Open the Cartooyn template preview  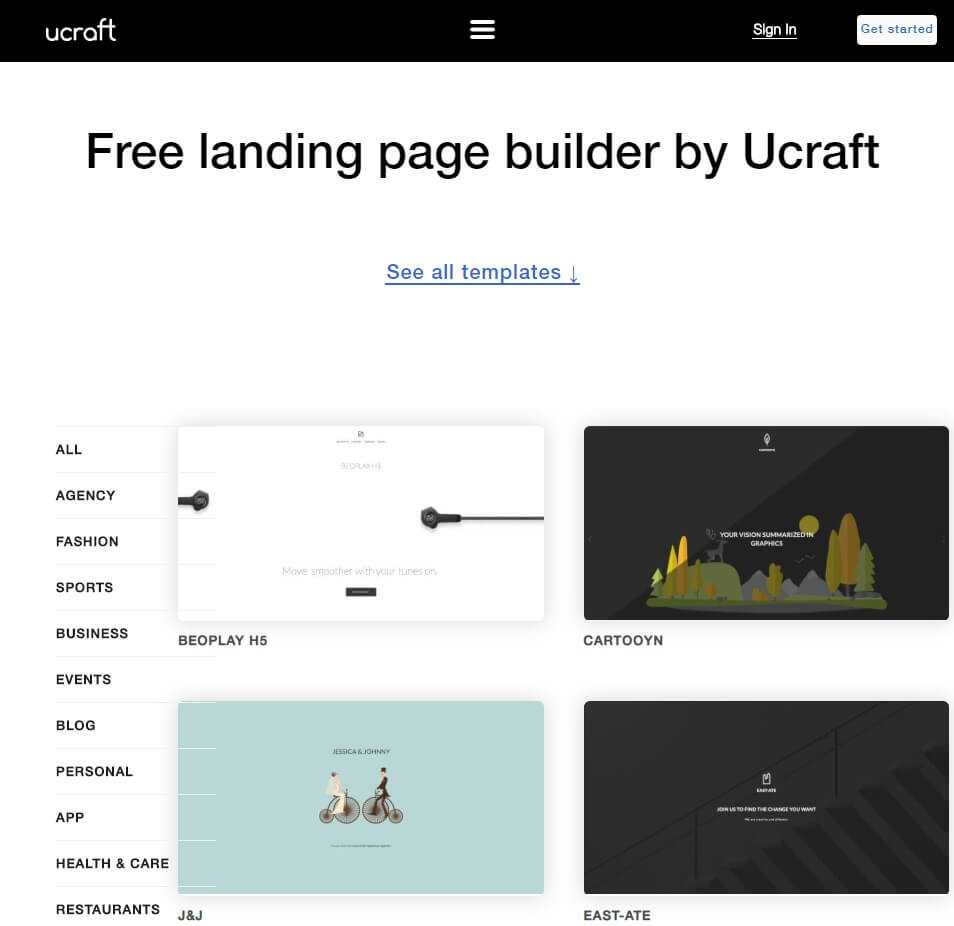point(766,523)
